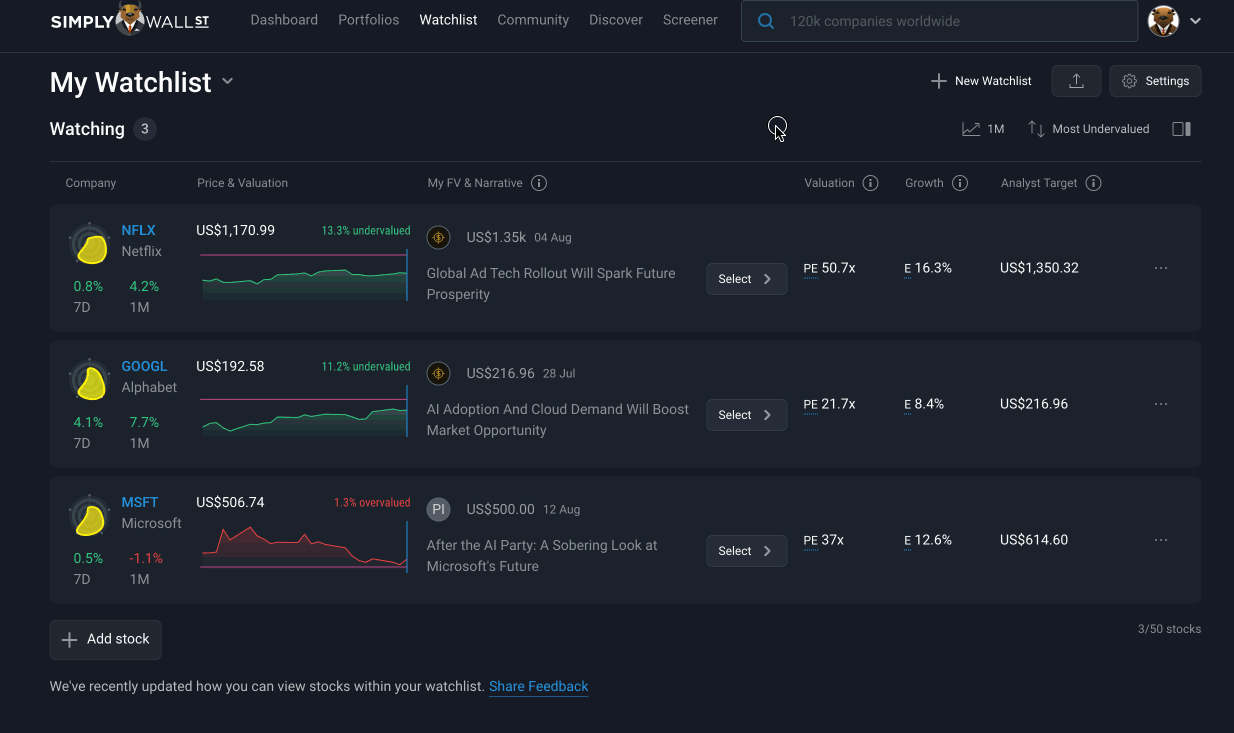Expand the My Watchlist title dropdown
This screenshot has height=733, width=1234.
(228, 82)
